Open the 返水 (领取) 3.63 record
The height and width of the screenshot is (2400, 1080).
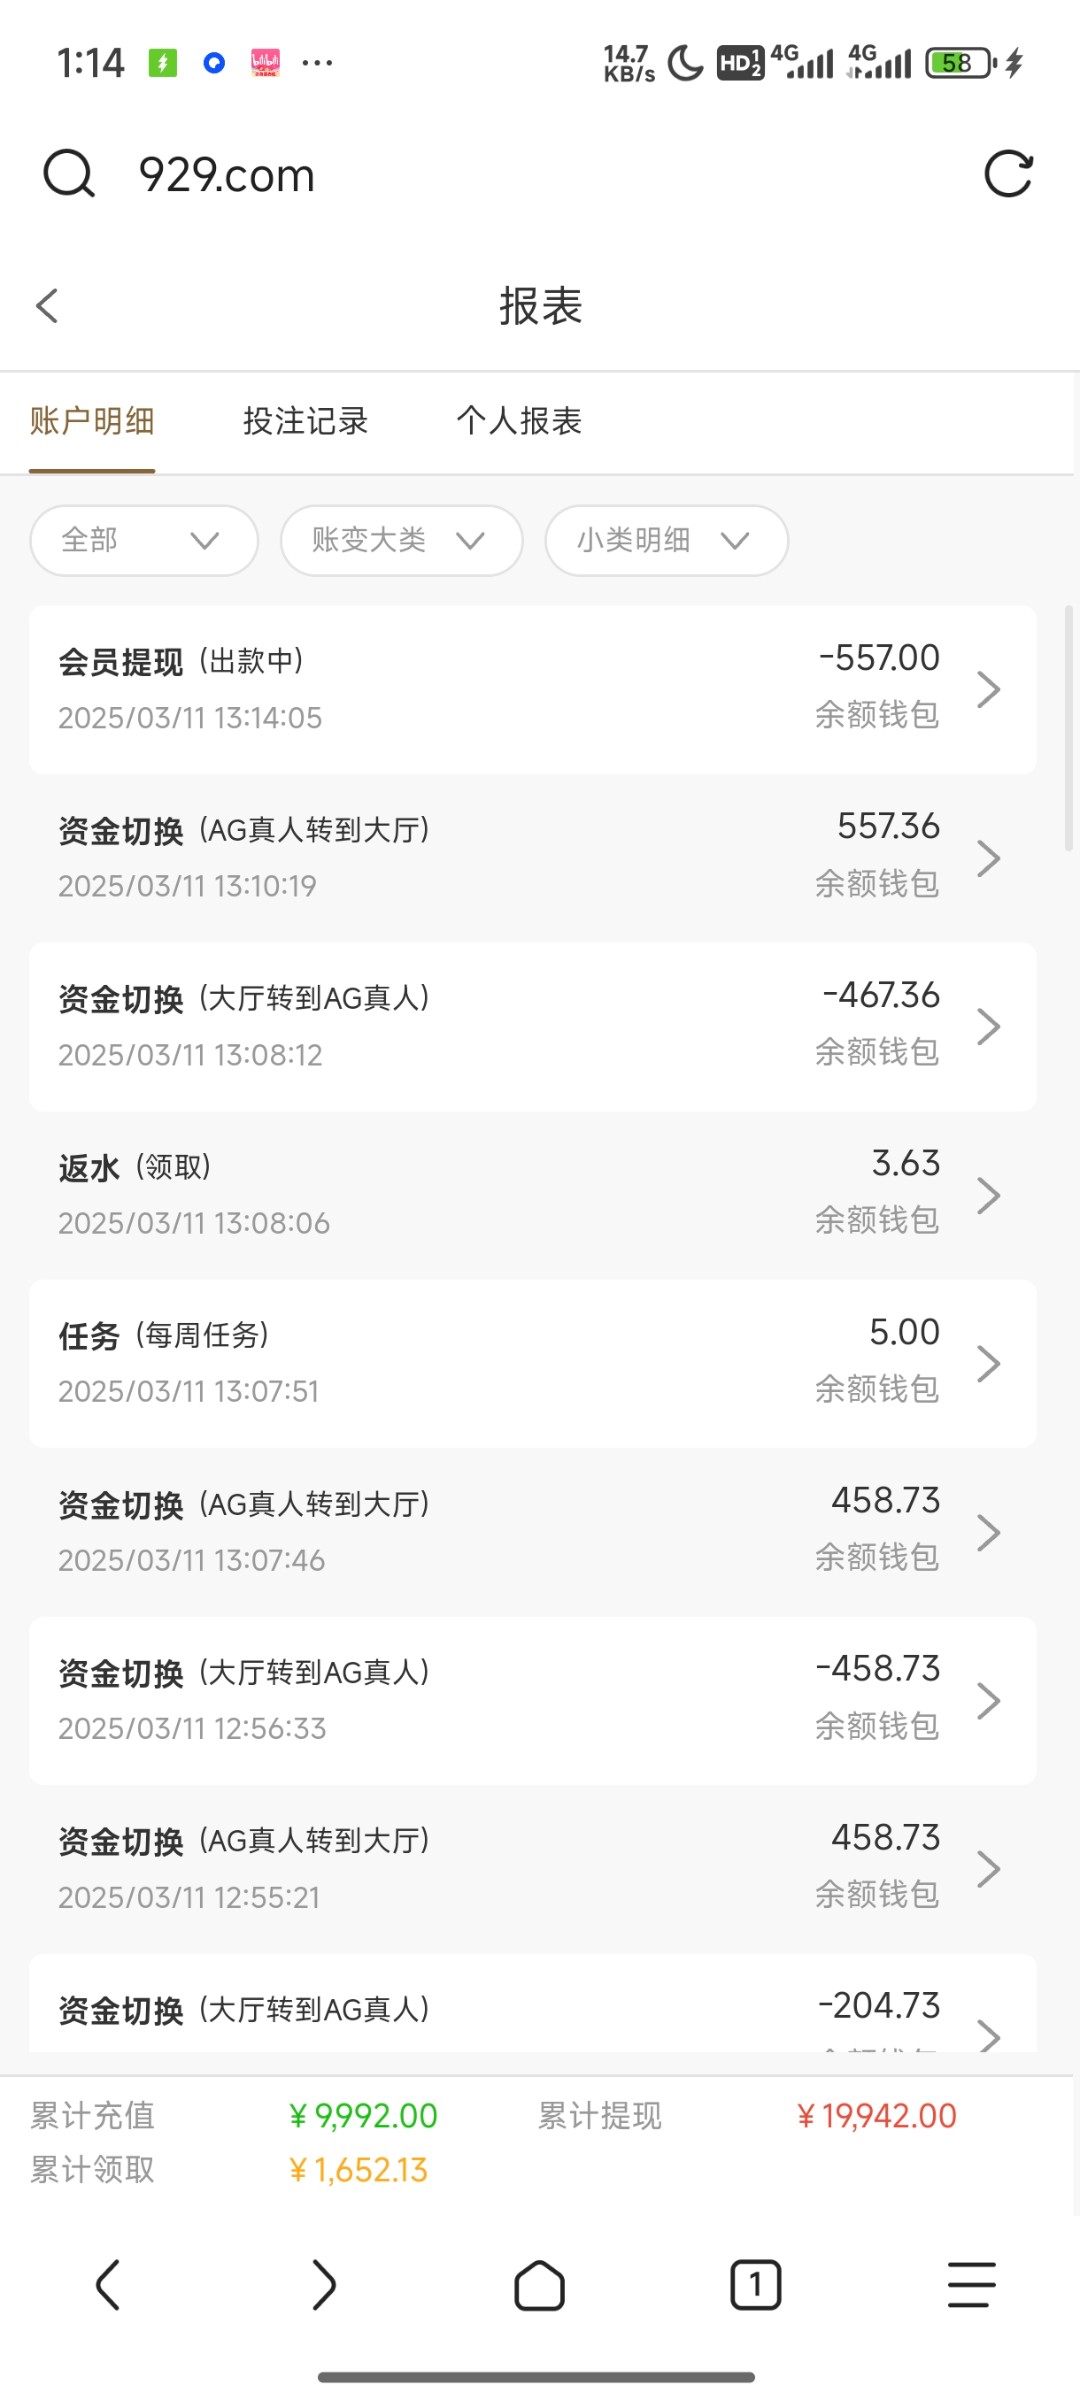pos(532,1195)
